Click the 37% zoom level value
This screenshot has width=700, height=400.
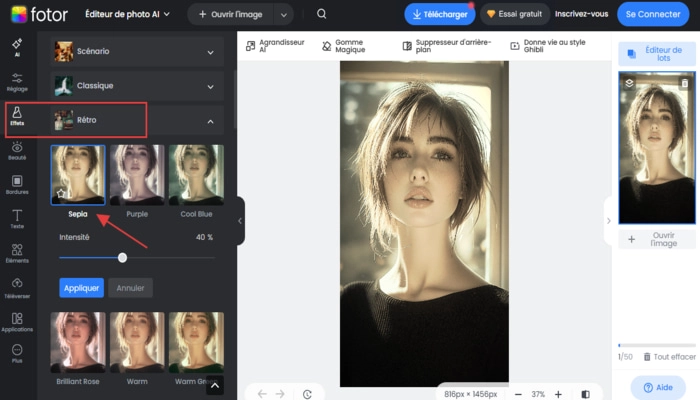538,394
